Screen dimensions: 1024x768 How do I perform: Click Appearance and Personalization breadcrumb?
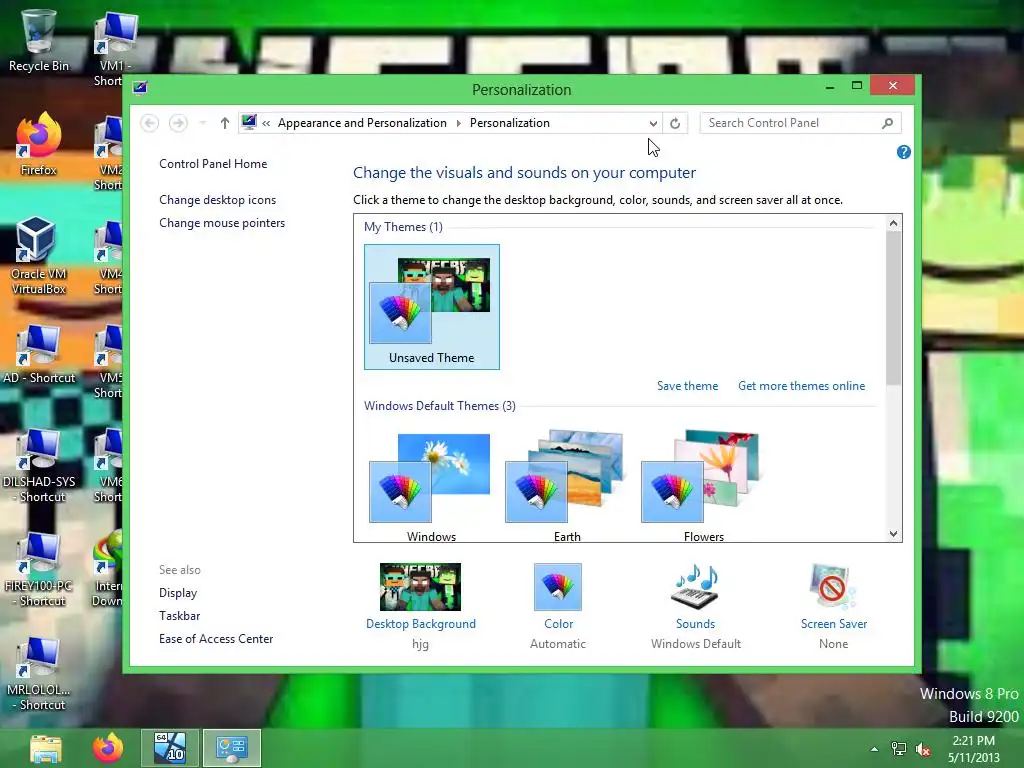click(x=362, y=123)
